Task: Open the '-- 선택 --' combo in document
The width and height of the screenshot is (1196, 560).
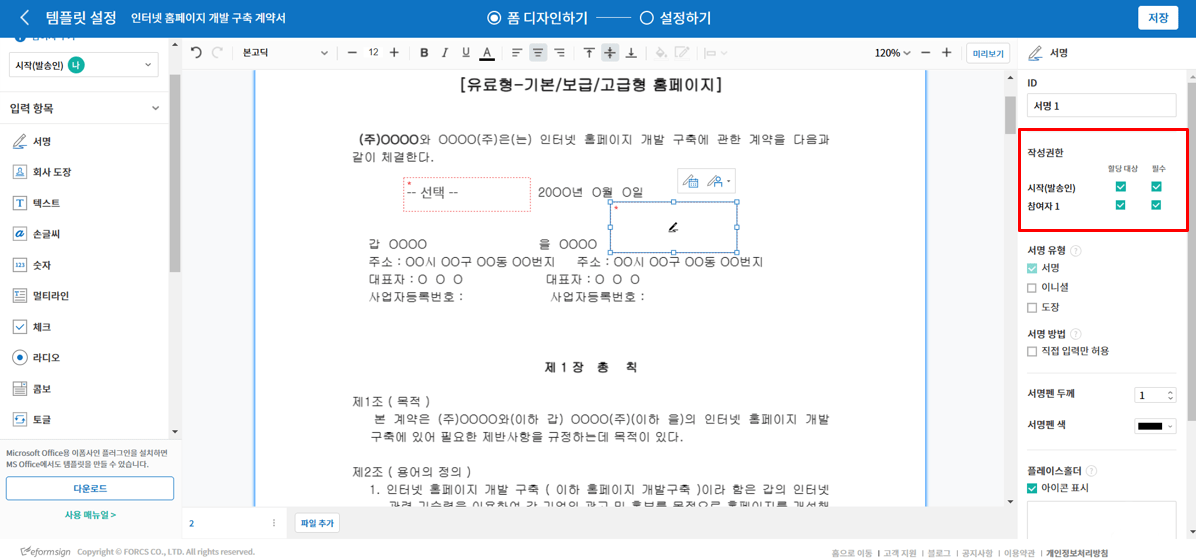Action: tap(467, 195)
